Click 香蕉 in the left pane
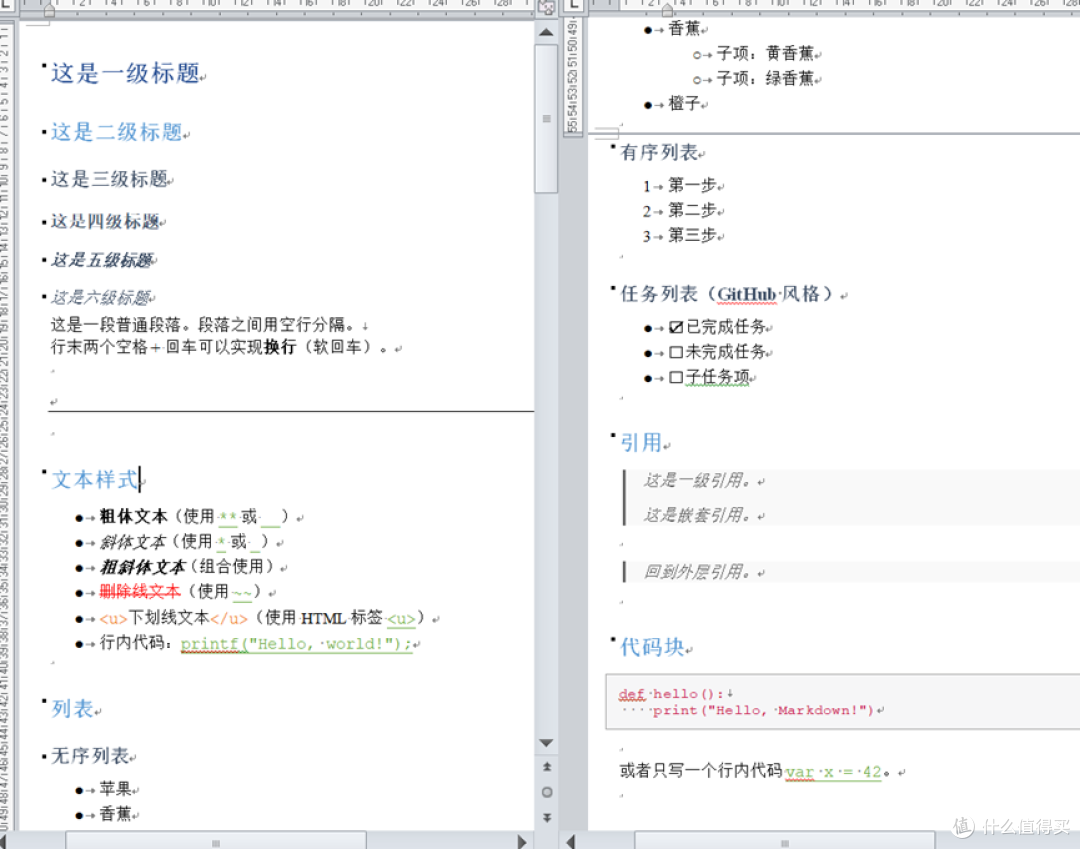The width and height of the screenshot is (1080, 849). (115, 815)
